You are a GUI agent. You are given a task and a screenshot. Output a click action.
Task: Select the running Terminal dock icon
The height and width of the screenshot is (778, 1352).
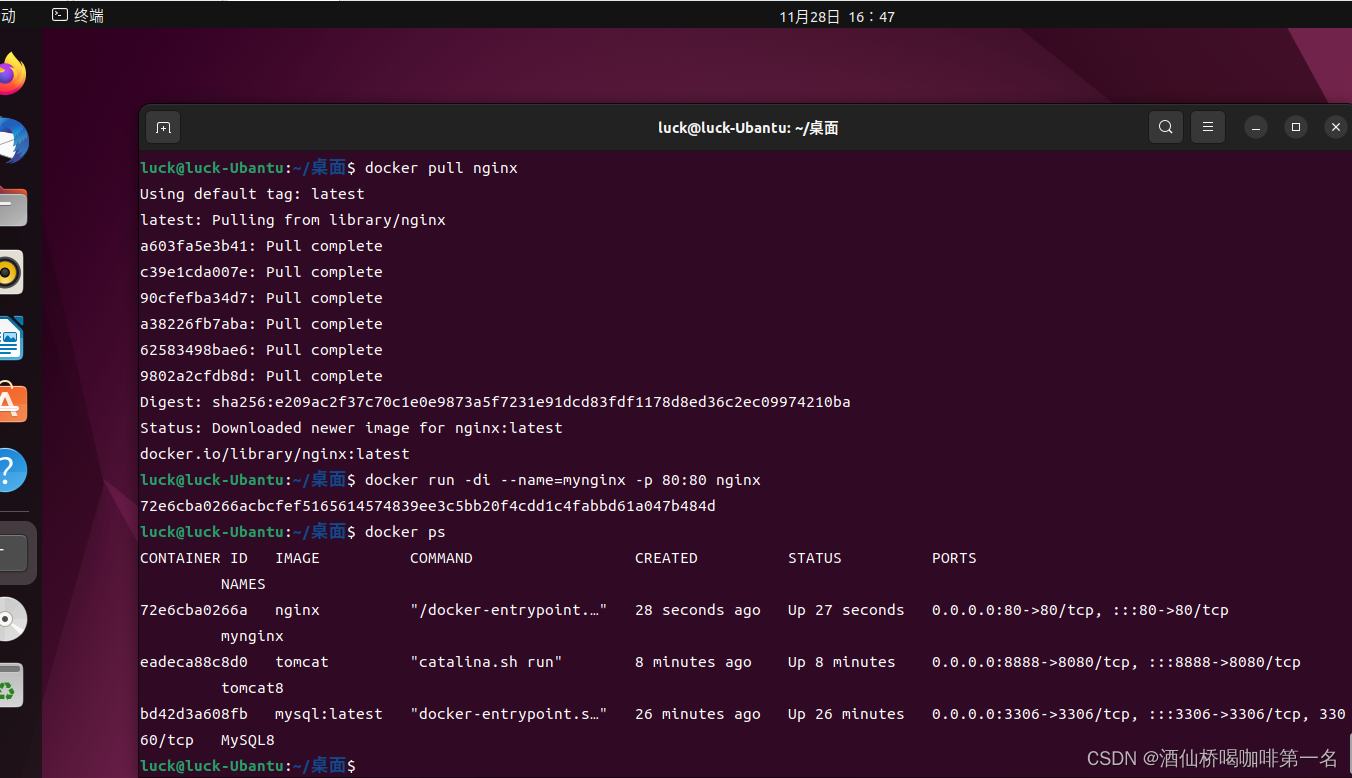(x=12, y=552)
